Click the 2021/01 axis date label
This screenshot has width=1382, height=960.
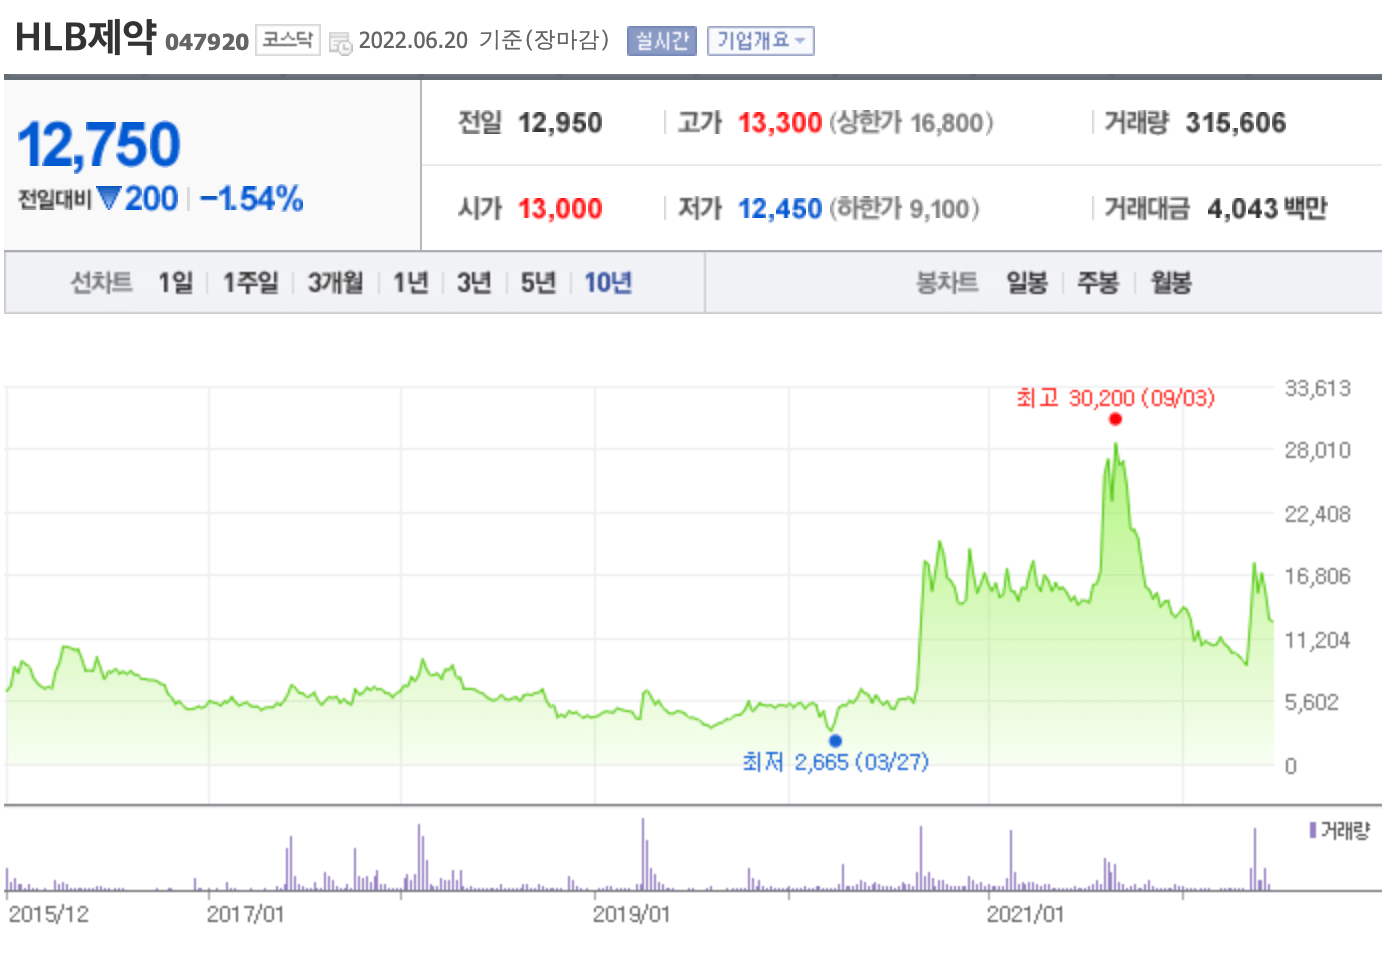point(1025,914)
